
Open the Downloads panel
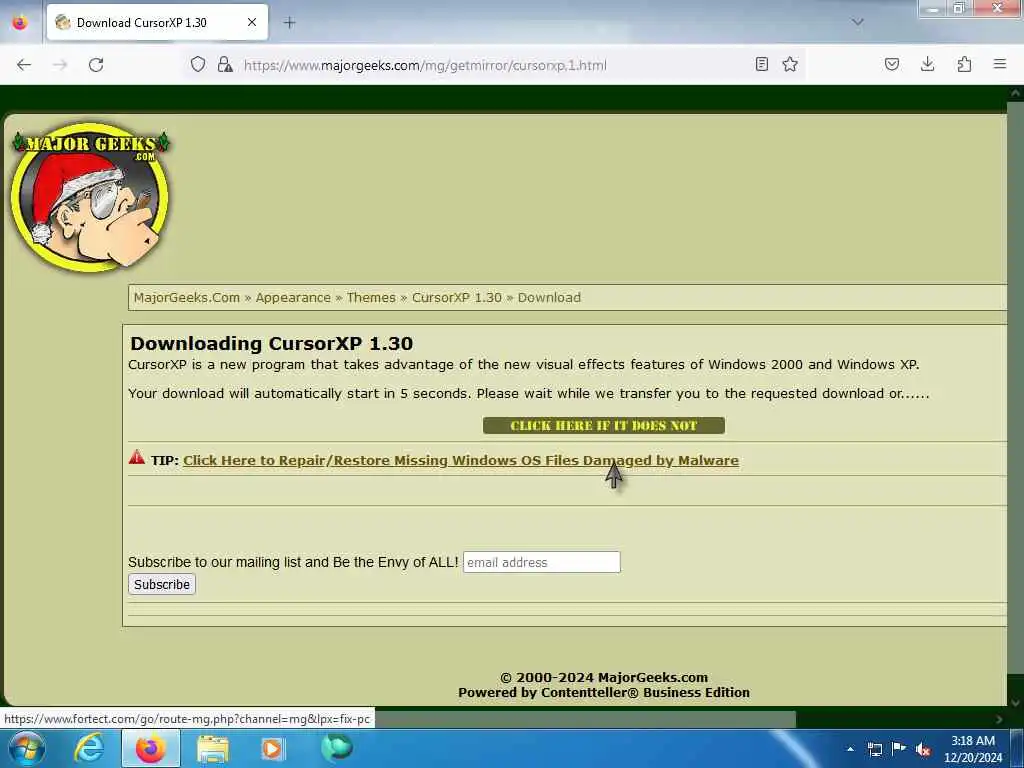click(927, 64)
